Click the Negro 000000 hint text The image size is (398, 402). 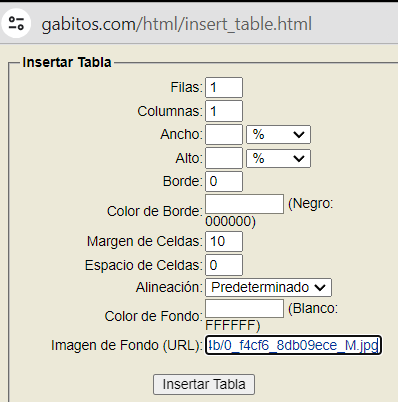269,212
